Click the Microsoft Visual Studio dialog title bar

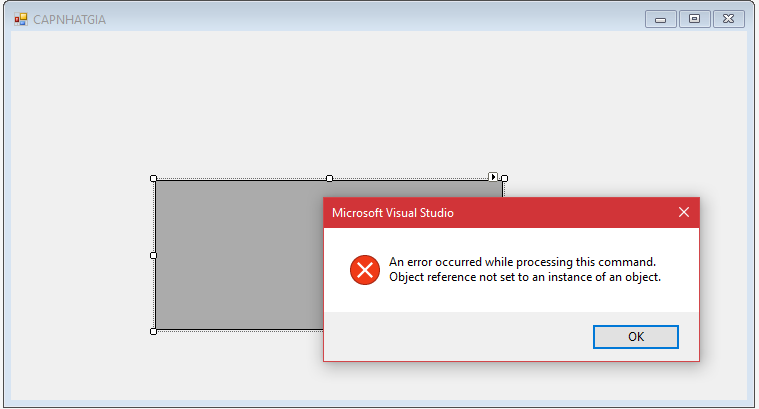point(480,212)
